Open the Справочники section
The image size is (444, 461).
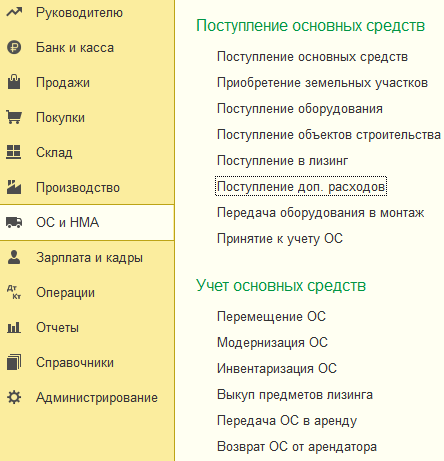click(x=75, y=362)
